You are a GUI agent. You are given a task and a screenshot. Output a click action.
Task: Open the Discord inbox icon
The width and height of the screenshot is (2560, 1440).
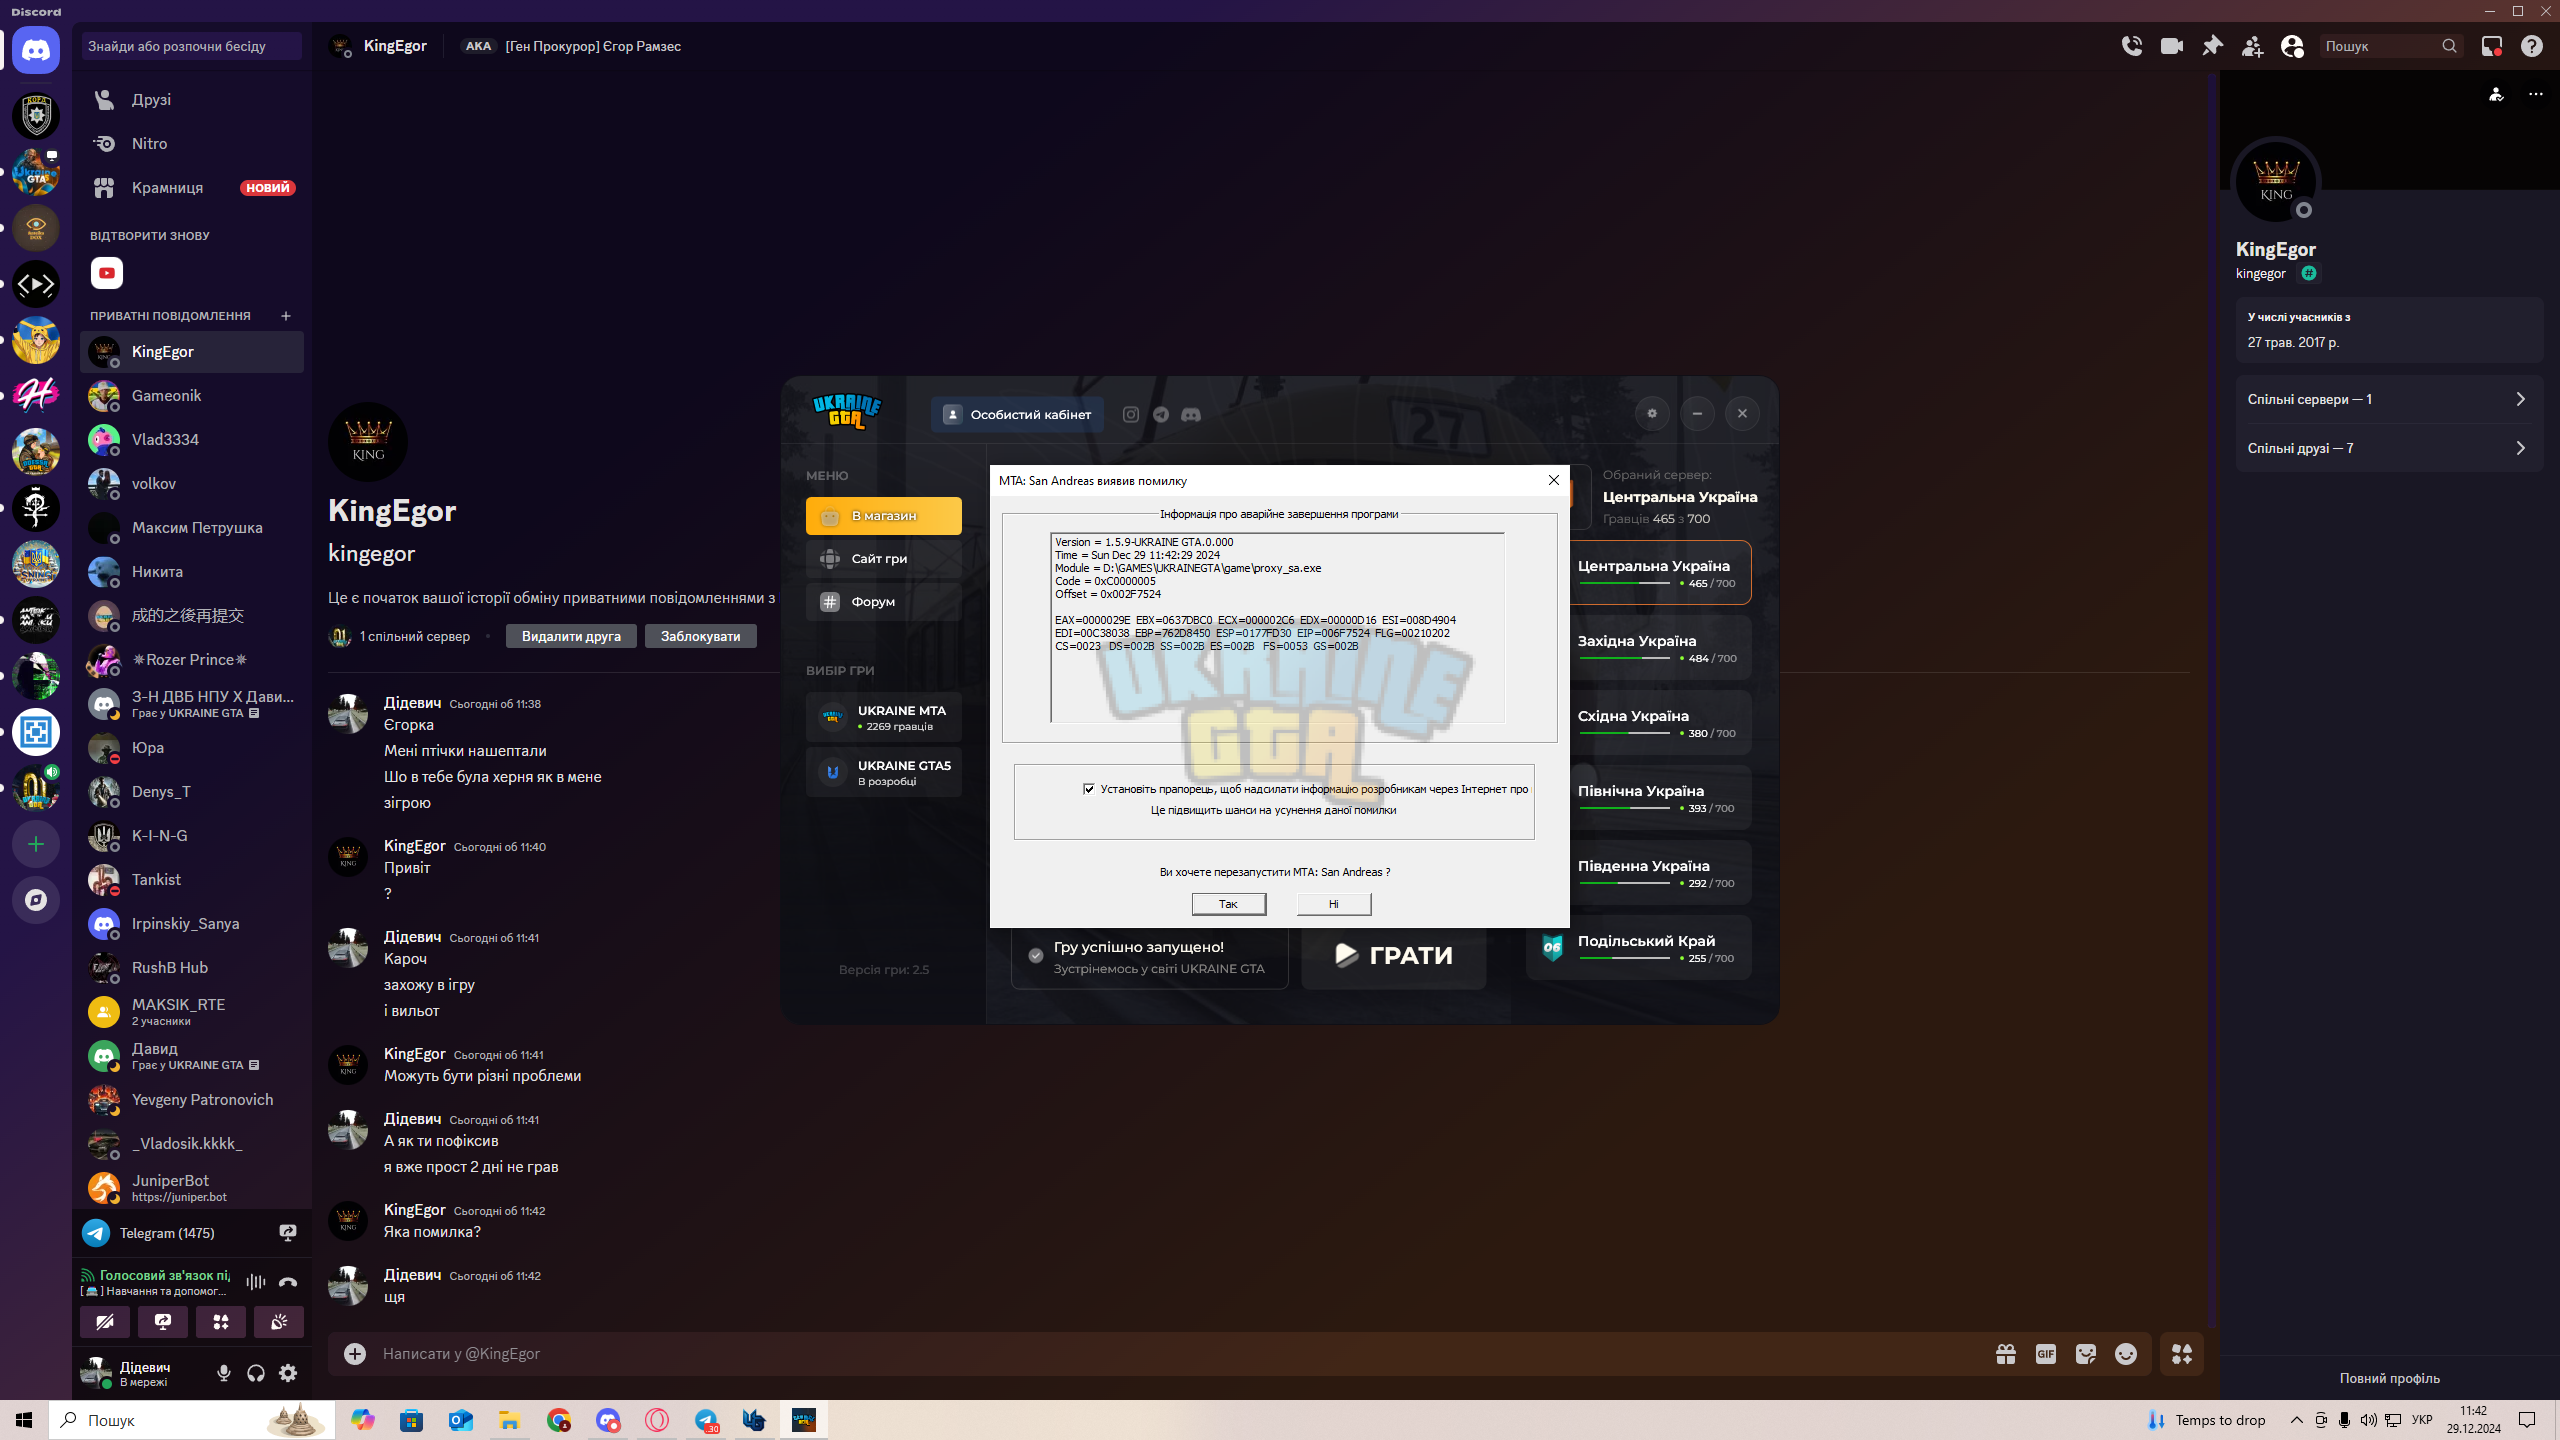2492,46
